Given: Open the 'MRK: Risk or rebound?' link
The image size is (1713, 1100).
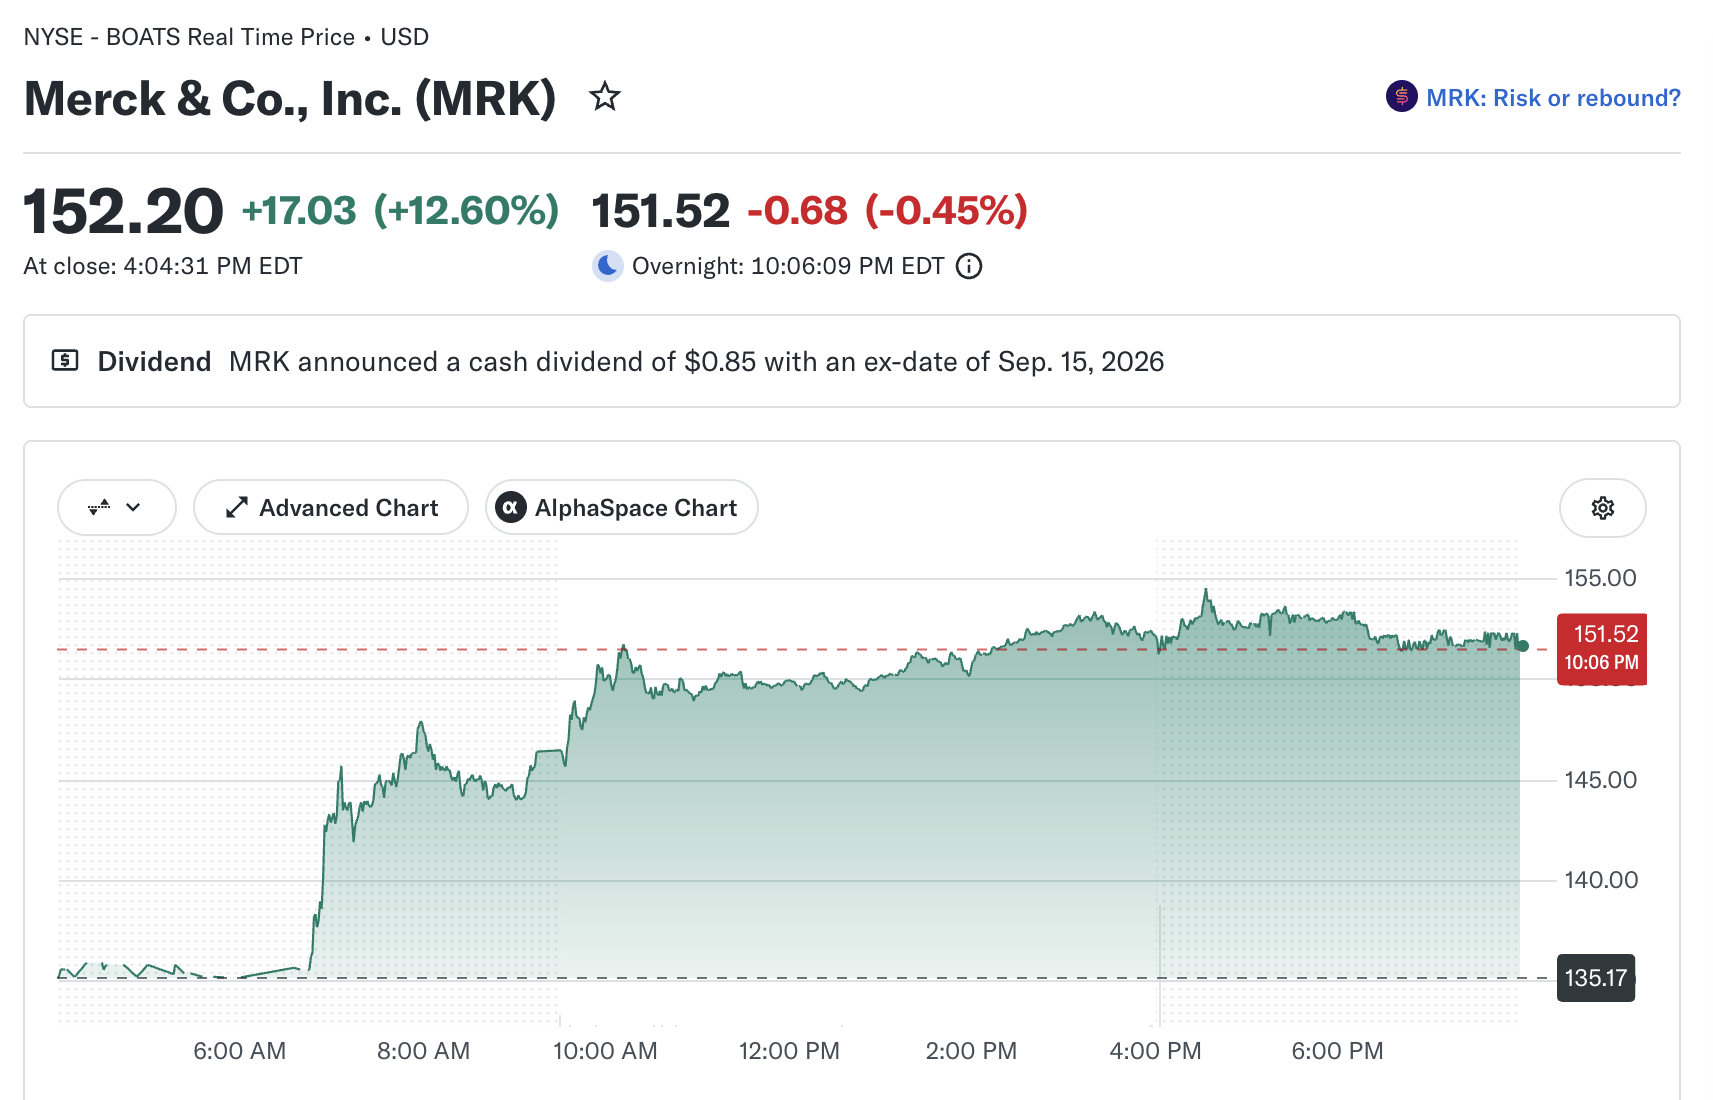Looking at the screenshot, I should (x=1553, y=98).
